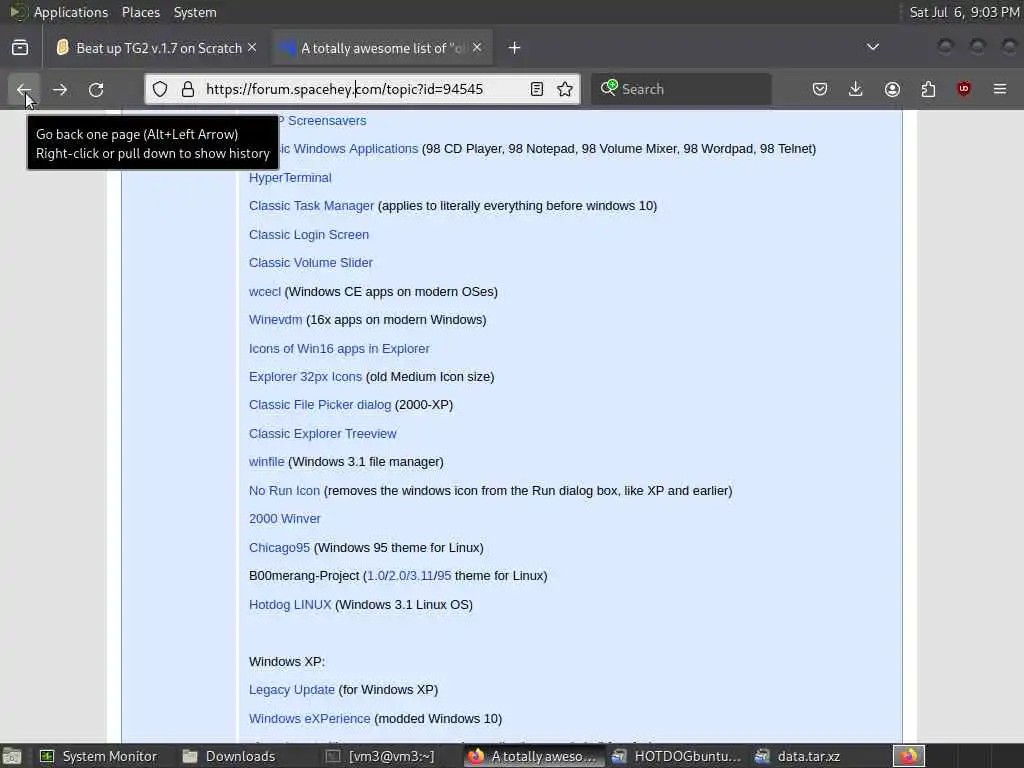Follow the Hotdog LINUX link
The width and height of the screenshot is (1024, 768).
pyautogui.click(x=290, y=605)
